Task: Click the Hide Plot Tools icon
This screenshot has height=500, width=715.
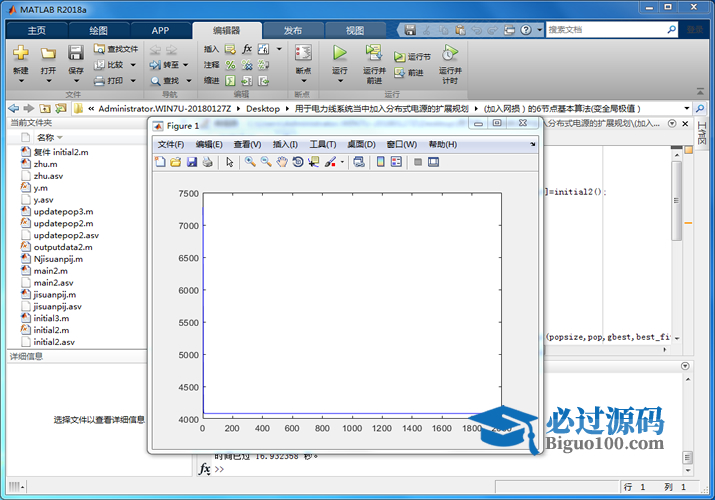Action: 418,162
